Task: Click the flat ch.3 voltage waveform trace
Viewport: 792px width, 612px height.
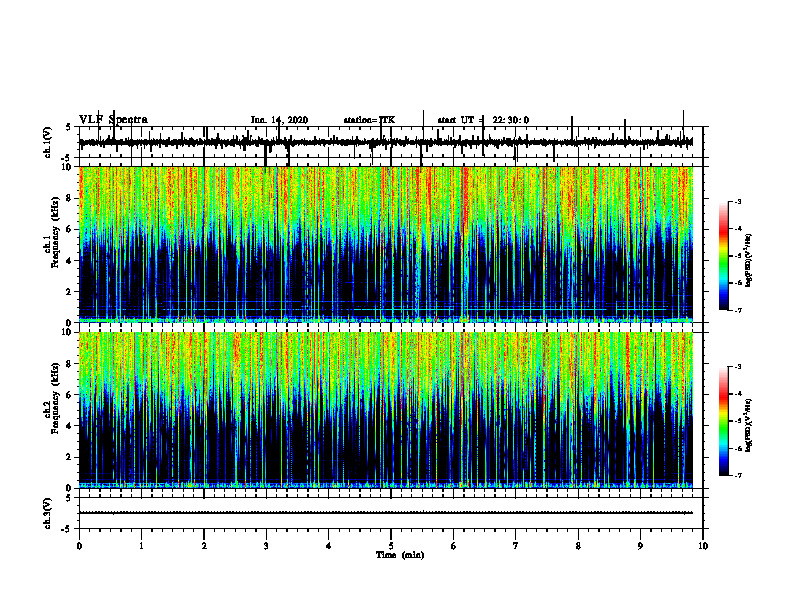Action: pos(386,513)
